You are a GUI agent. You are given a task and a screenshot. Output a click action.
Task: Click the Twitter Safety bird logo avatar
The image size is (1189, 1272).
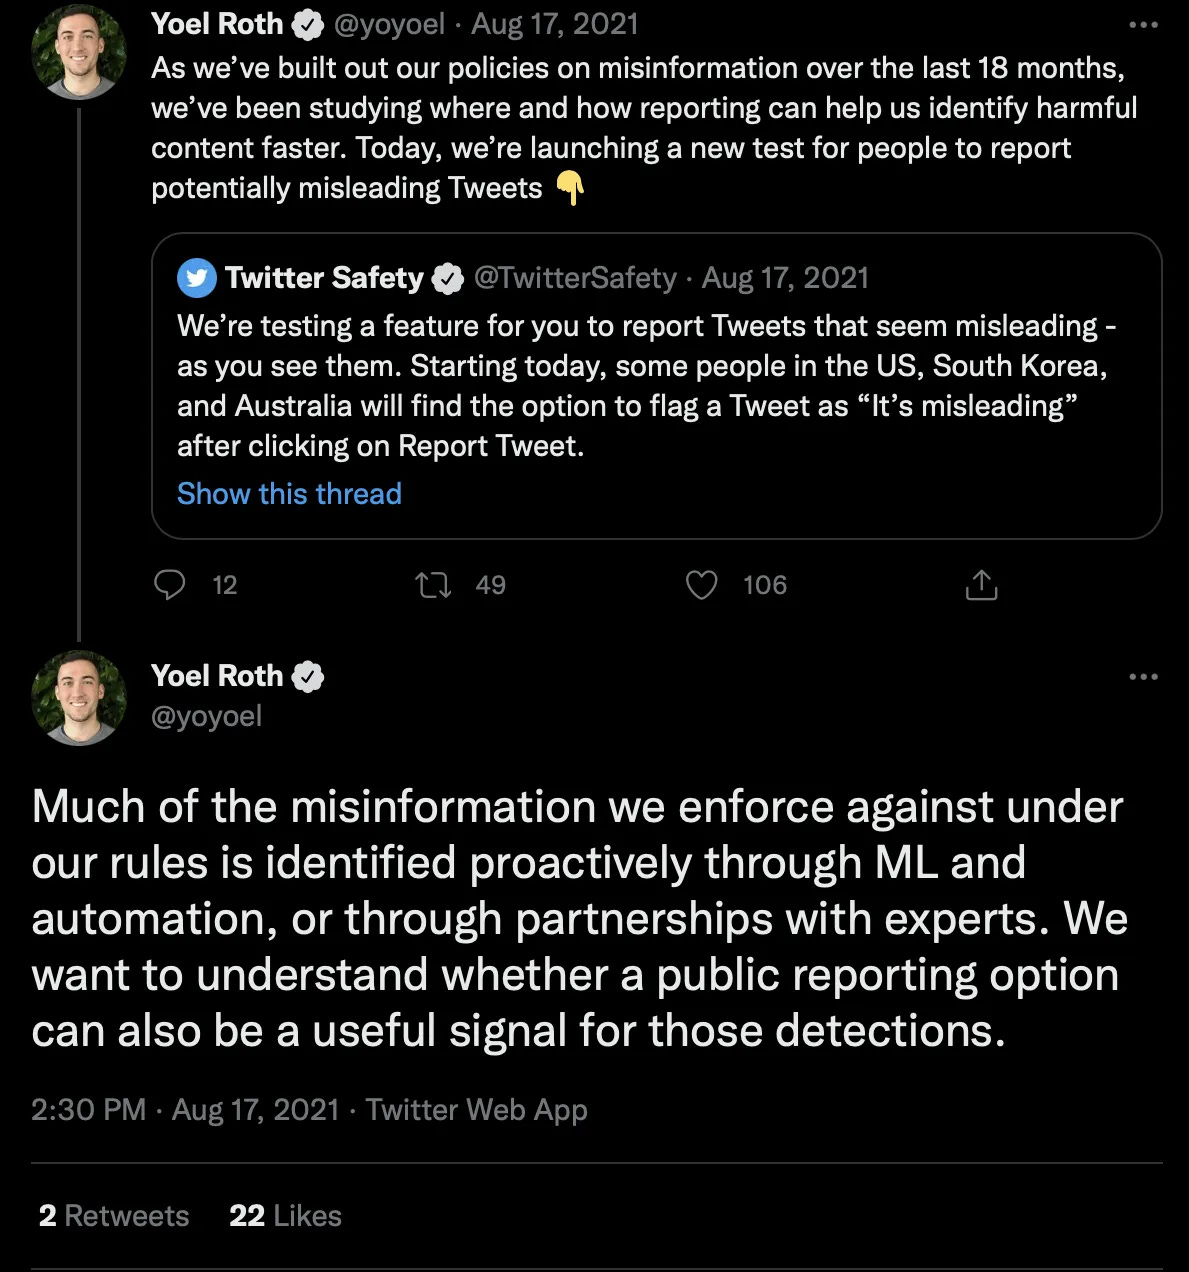(x=197, y=278)
